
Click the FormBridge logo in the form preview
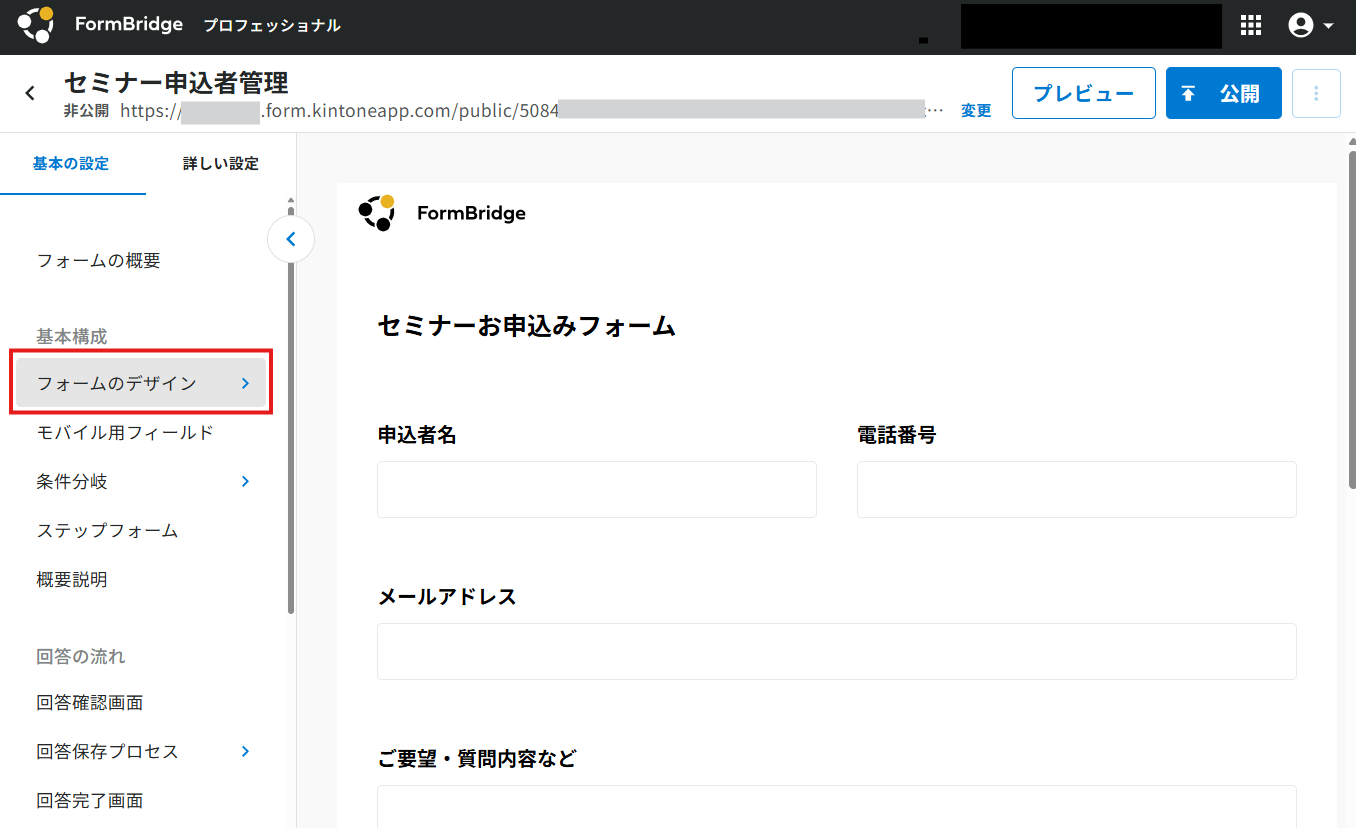(442, 212)
